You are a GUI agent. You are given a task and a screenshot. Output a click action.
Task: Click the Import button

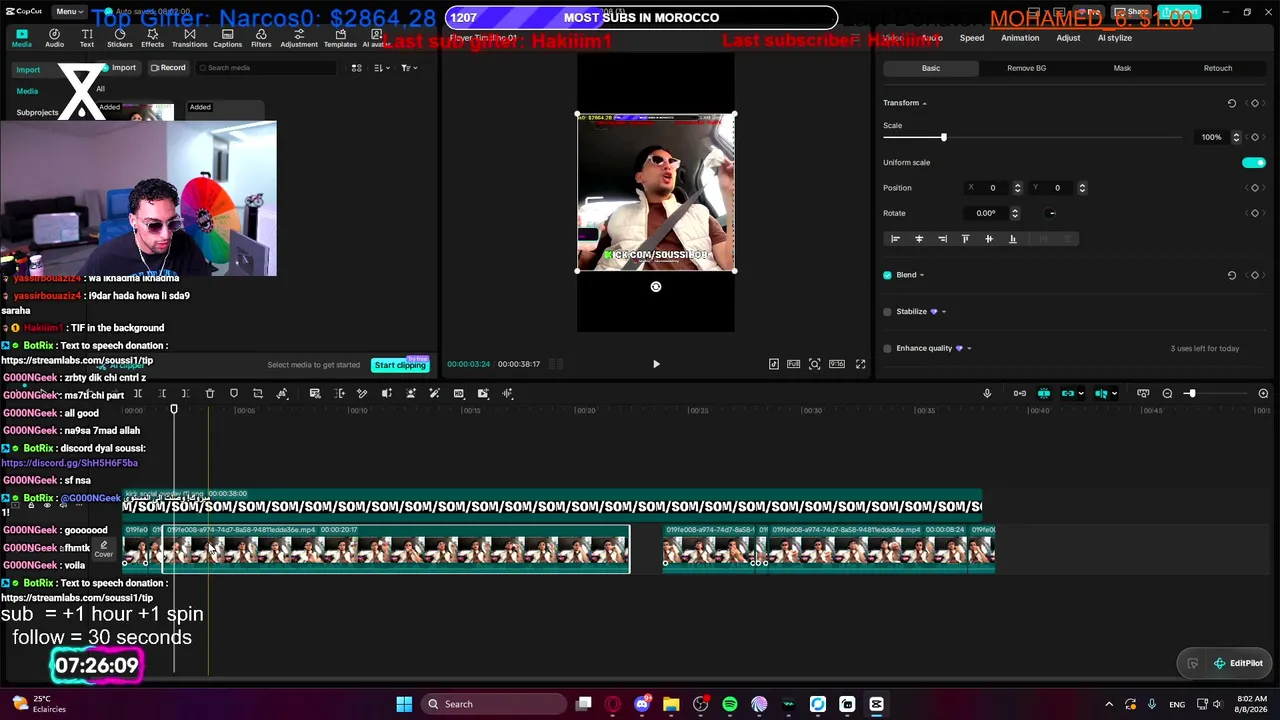(118, 68)
